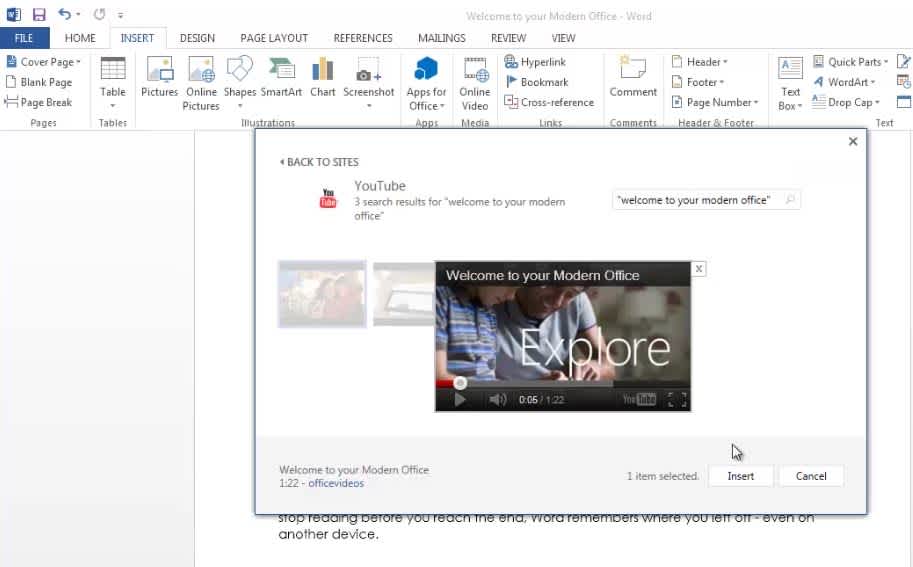Viewport: 913px width, 567px height.
Task: Click the YouTube search text field
Action: click(698, 200)
